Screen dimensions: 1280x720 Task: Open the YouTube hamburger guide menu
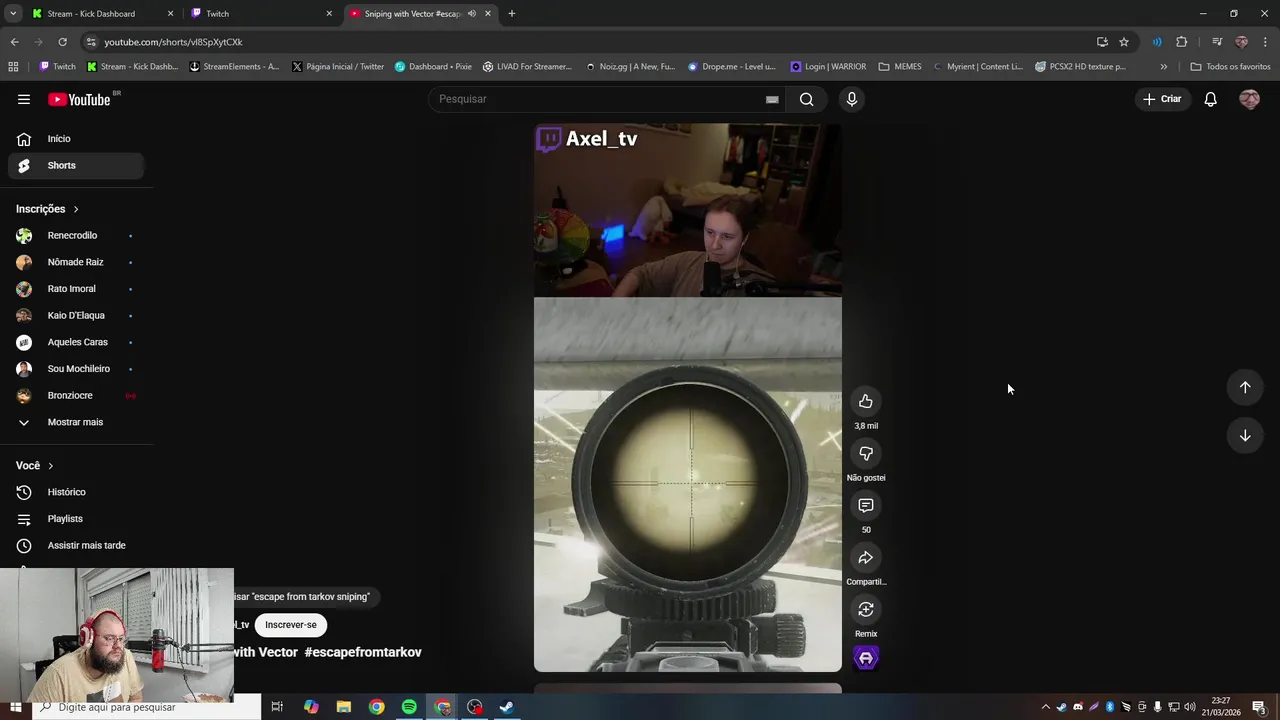(24, 99)
